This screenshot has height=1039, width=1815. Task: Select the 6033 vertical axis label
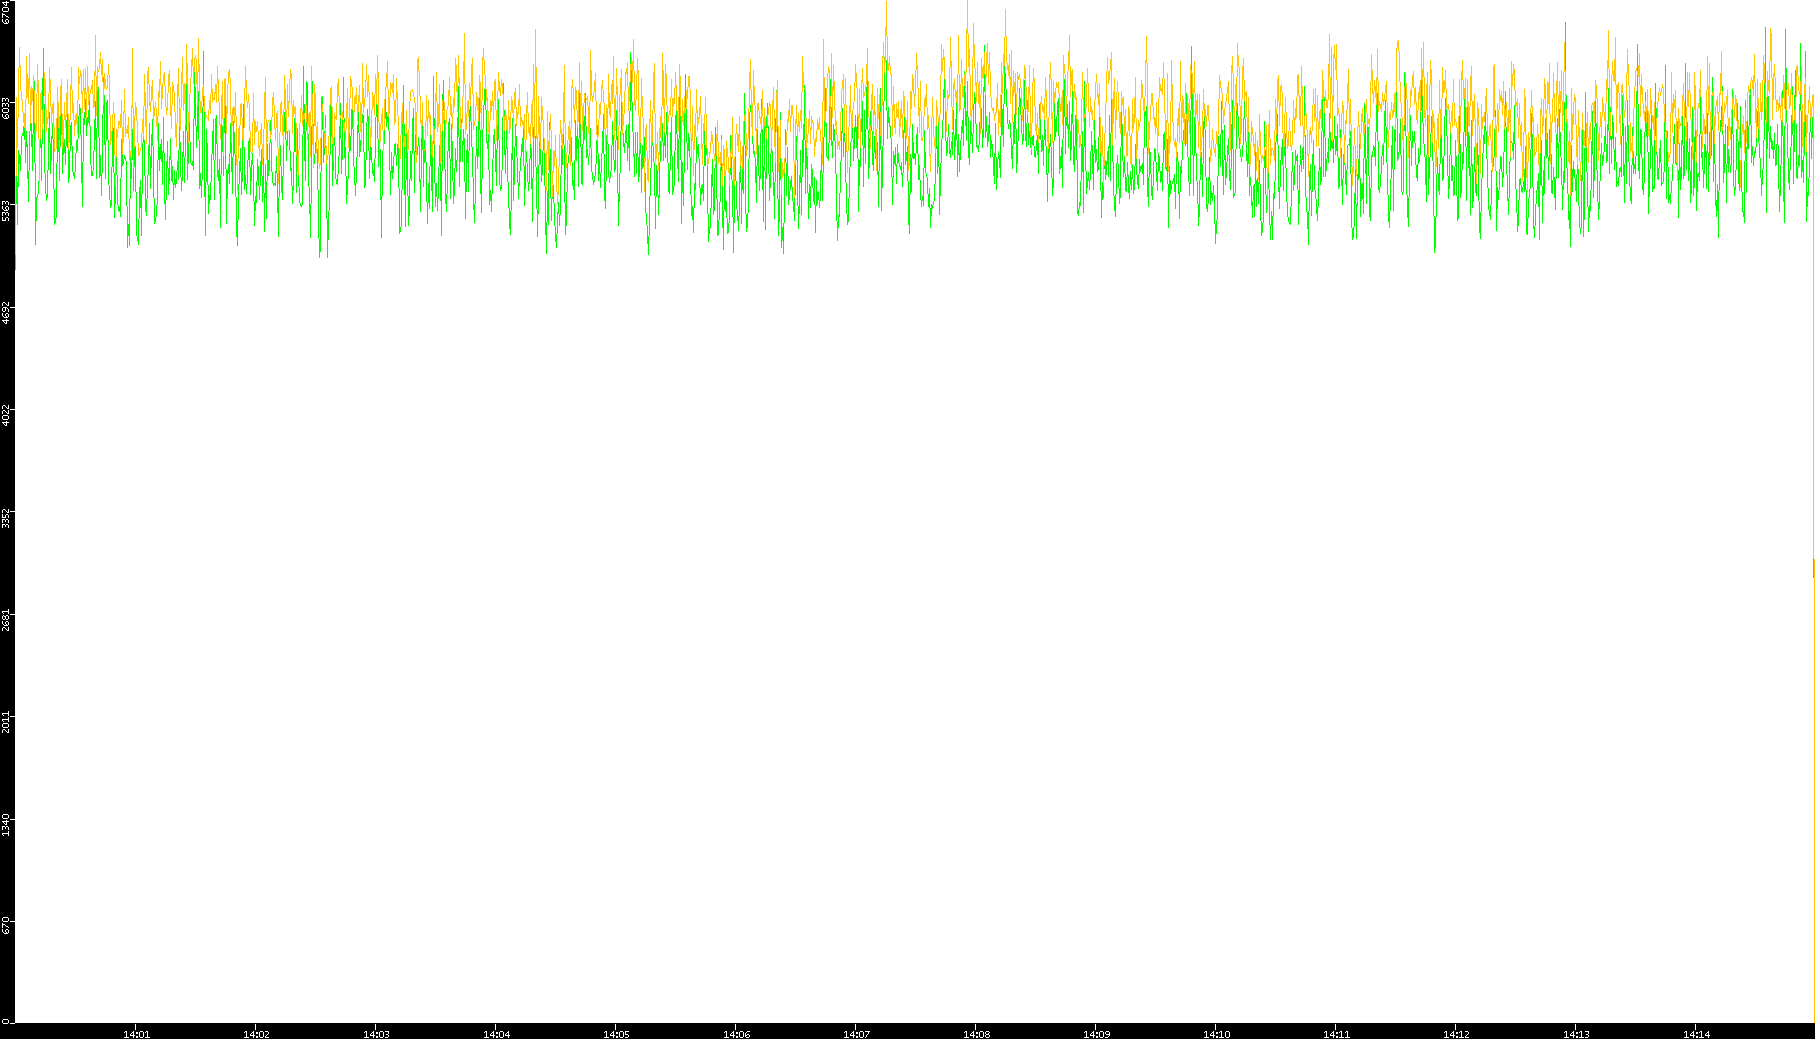[x=7, y=108]
